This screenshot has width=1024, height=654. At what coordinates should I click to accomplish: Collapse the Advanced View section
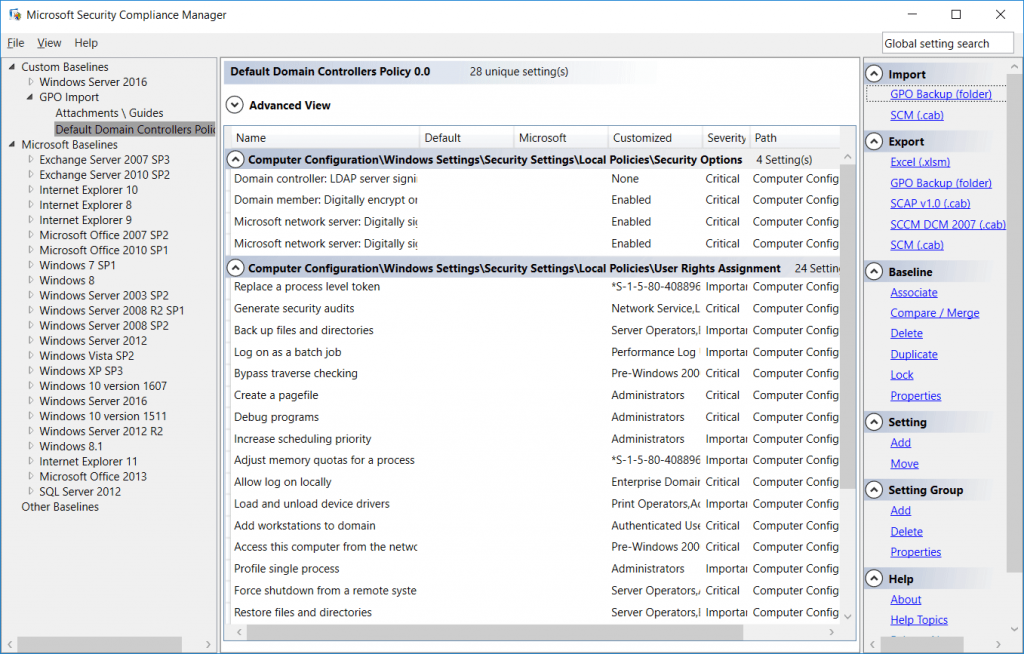(x=235, y=104)
